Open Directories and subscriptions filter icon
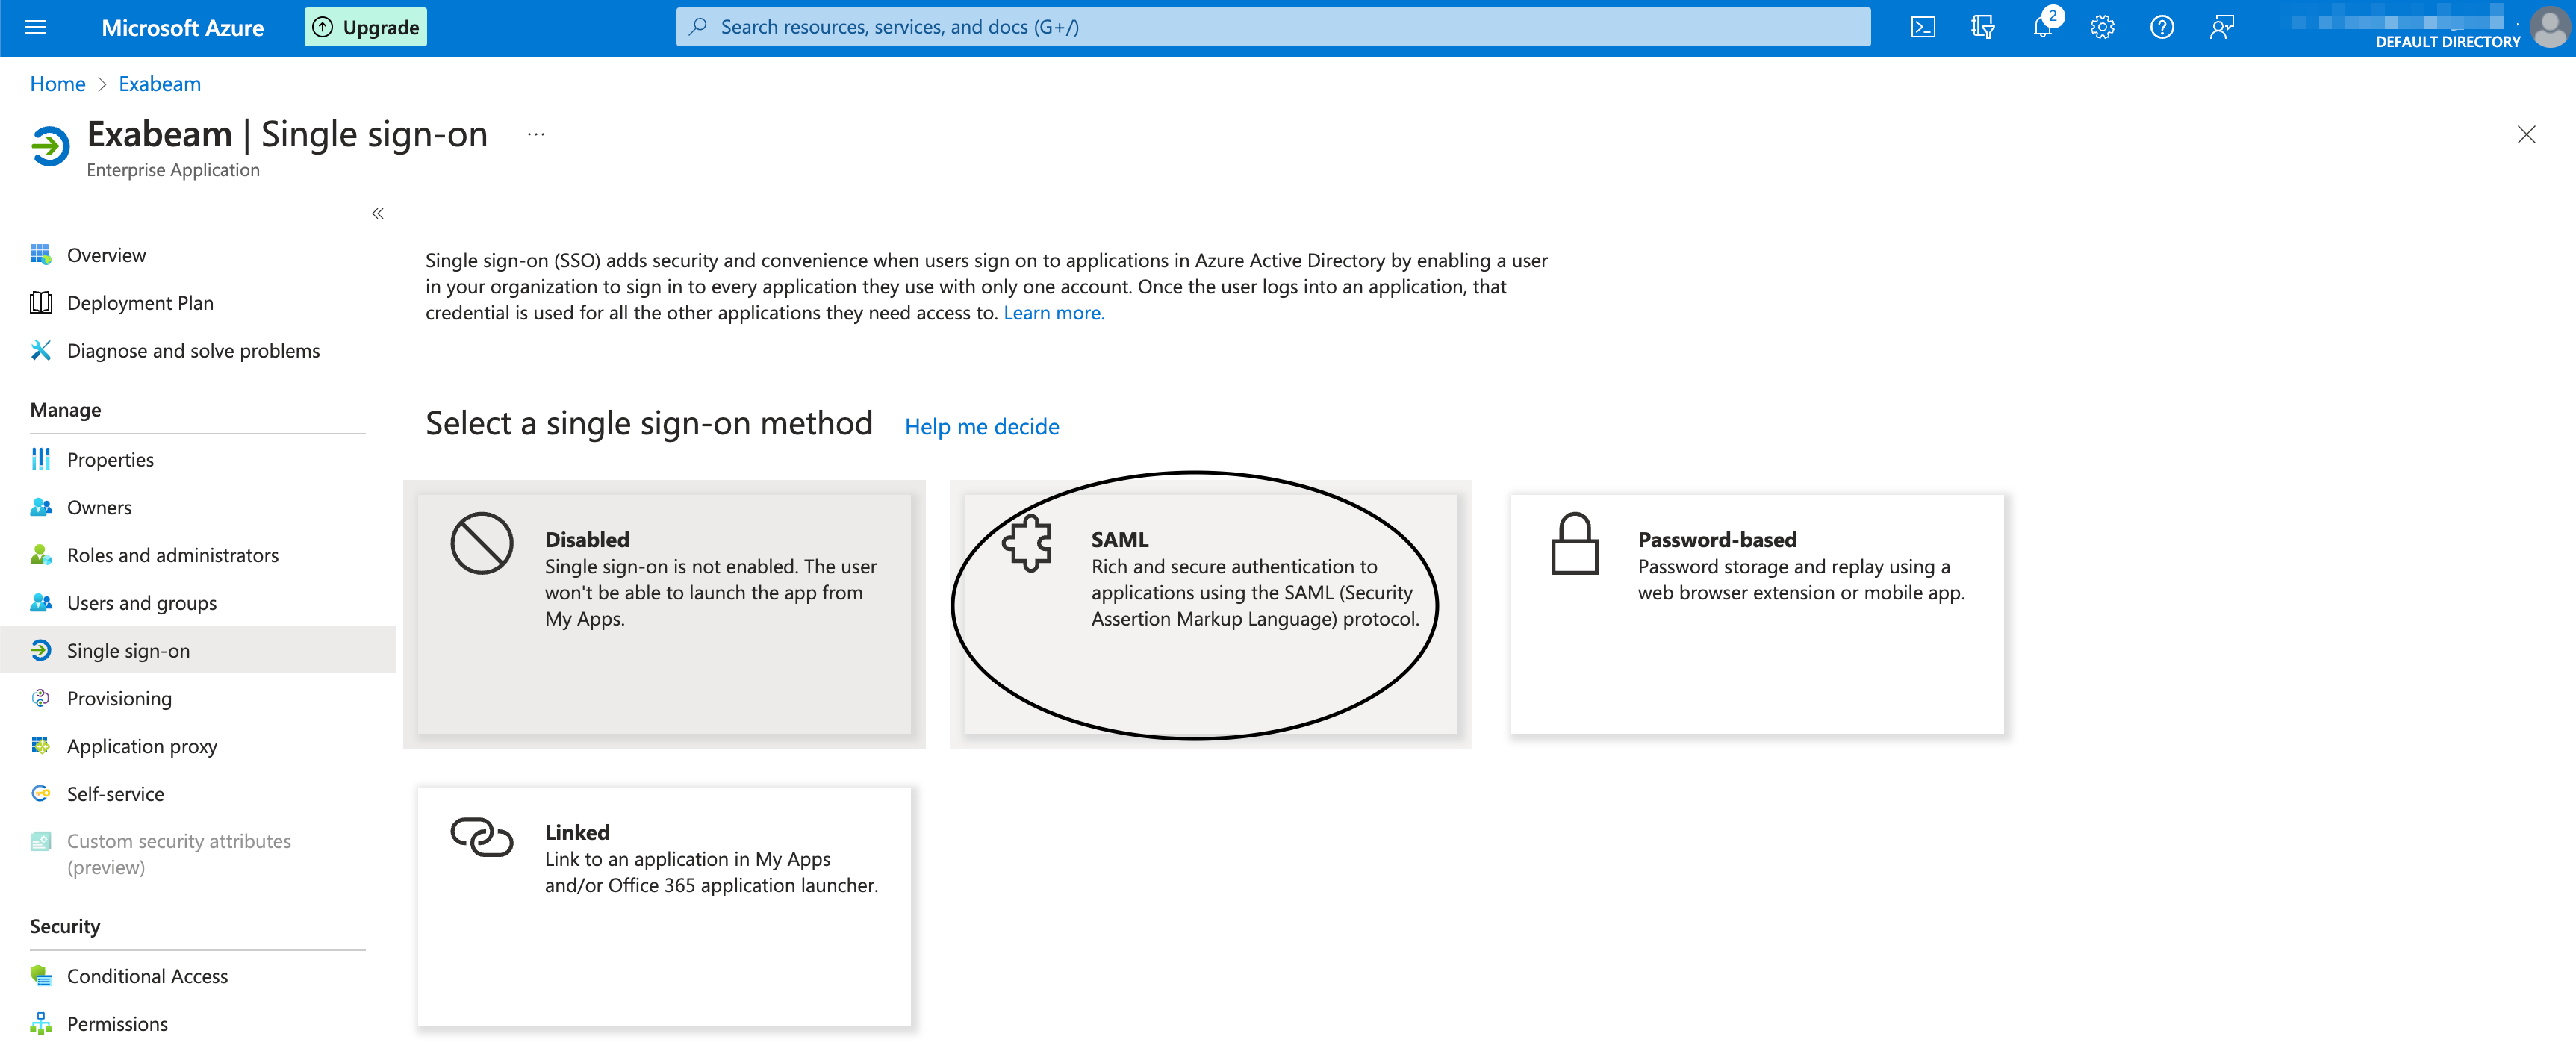The height and width of the screenshot is (1051, 2576). point(1982,27)
